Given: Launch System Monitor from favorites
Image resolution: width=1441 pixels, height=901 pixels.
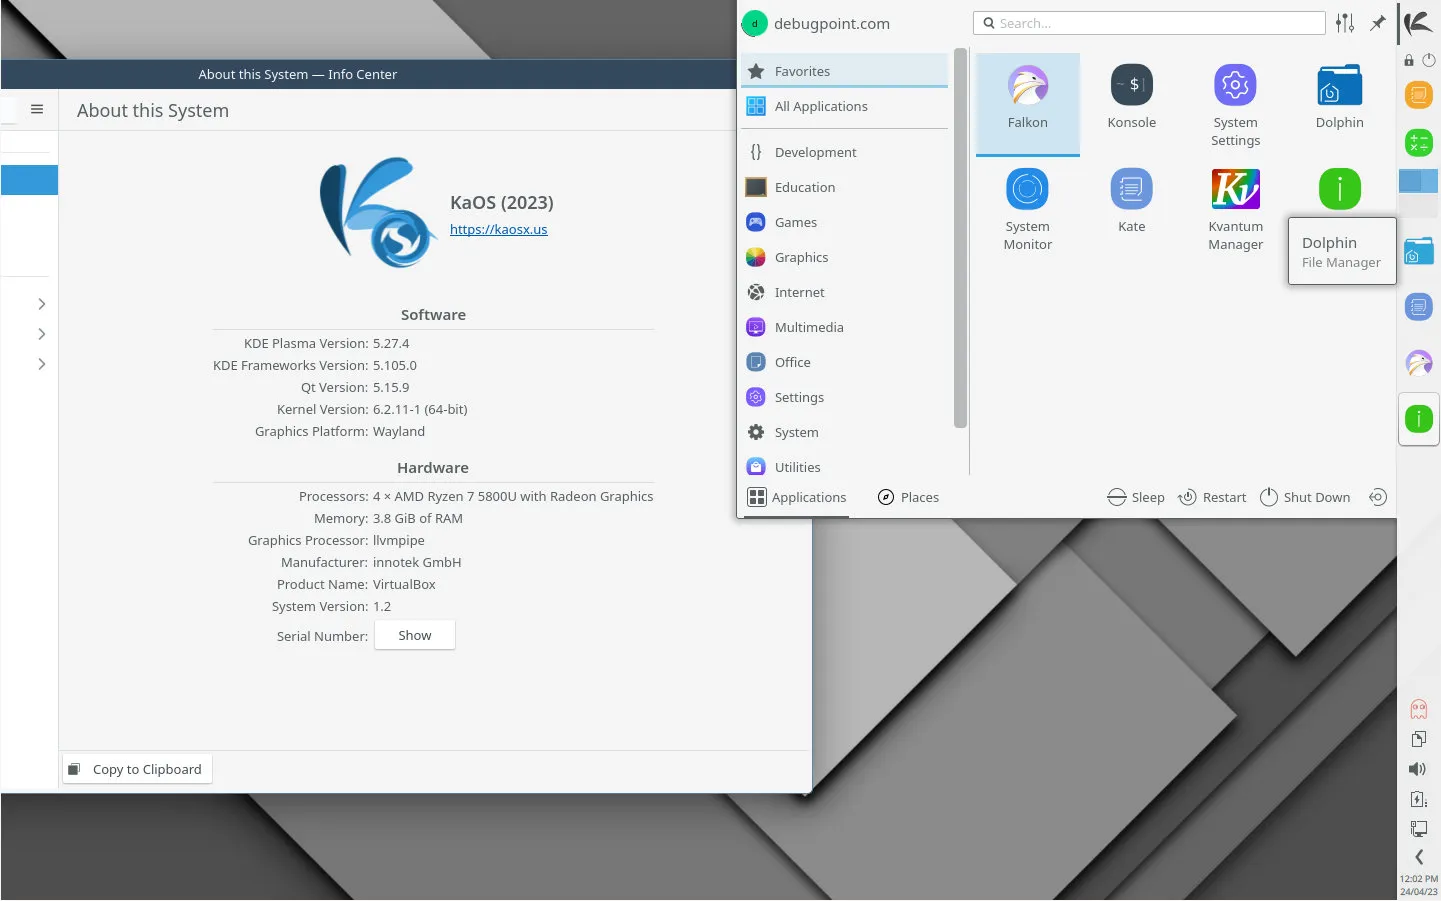Looking at the screenshot, I should pos(1027,209).
